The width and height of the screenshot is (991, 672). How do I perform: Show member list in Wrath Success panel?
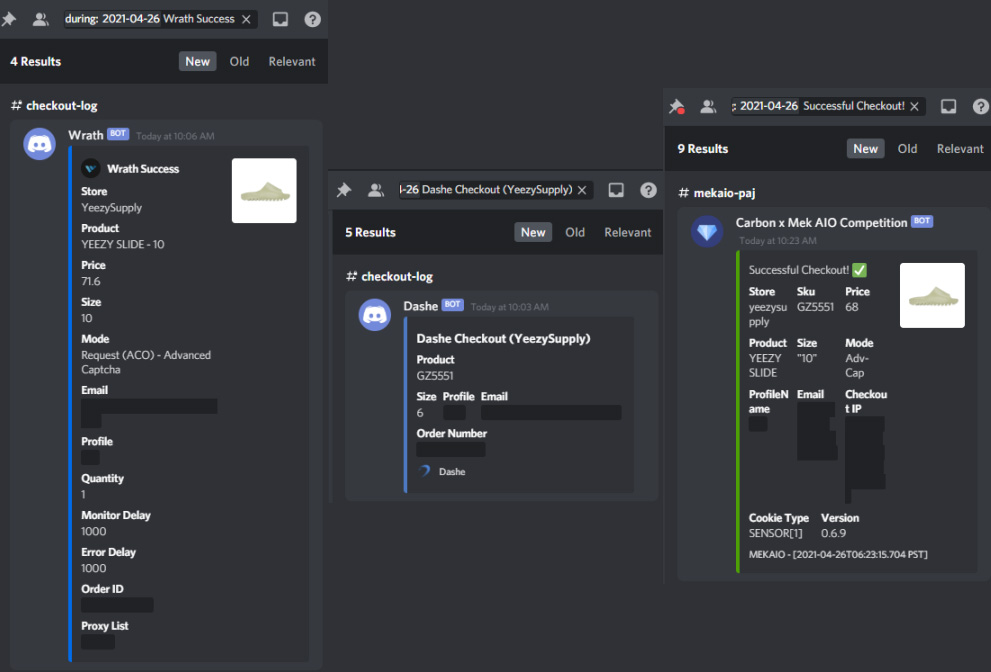pyautogui.click(x=40, y=19)
